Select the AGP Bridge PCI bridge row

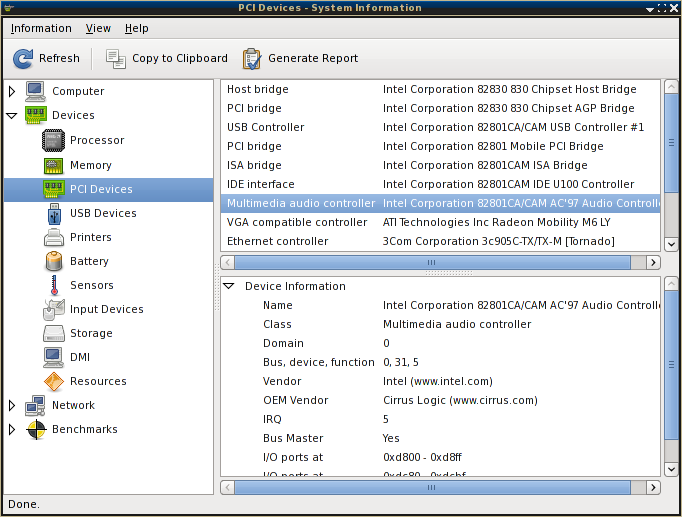pyautogui.click(x=441, y=108)
